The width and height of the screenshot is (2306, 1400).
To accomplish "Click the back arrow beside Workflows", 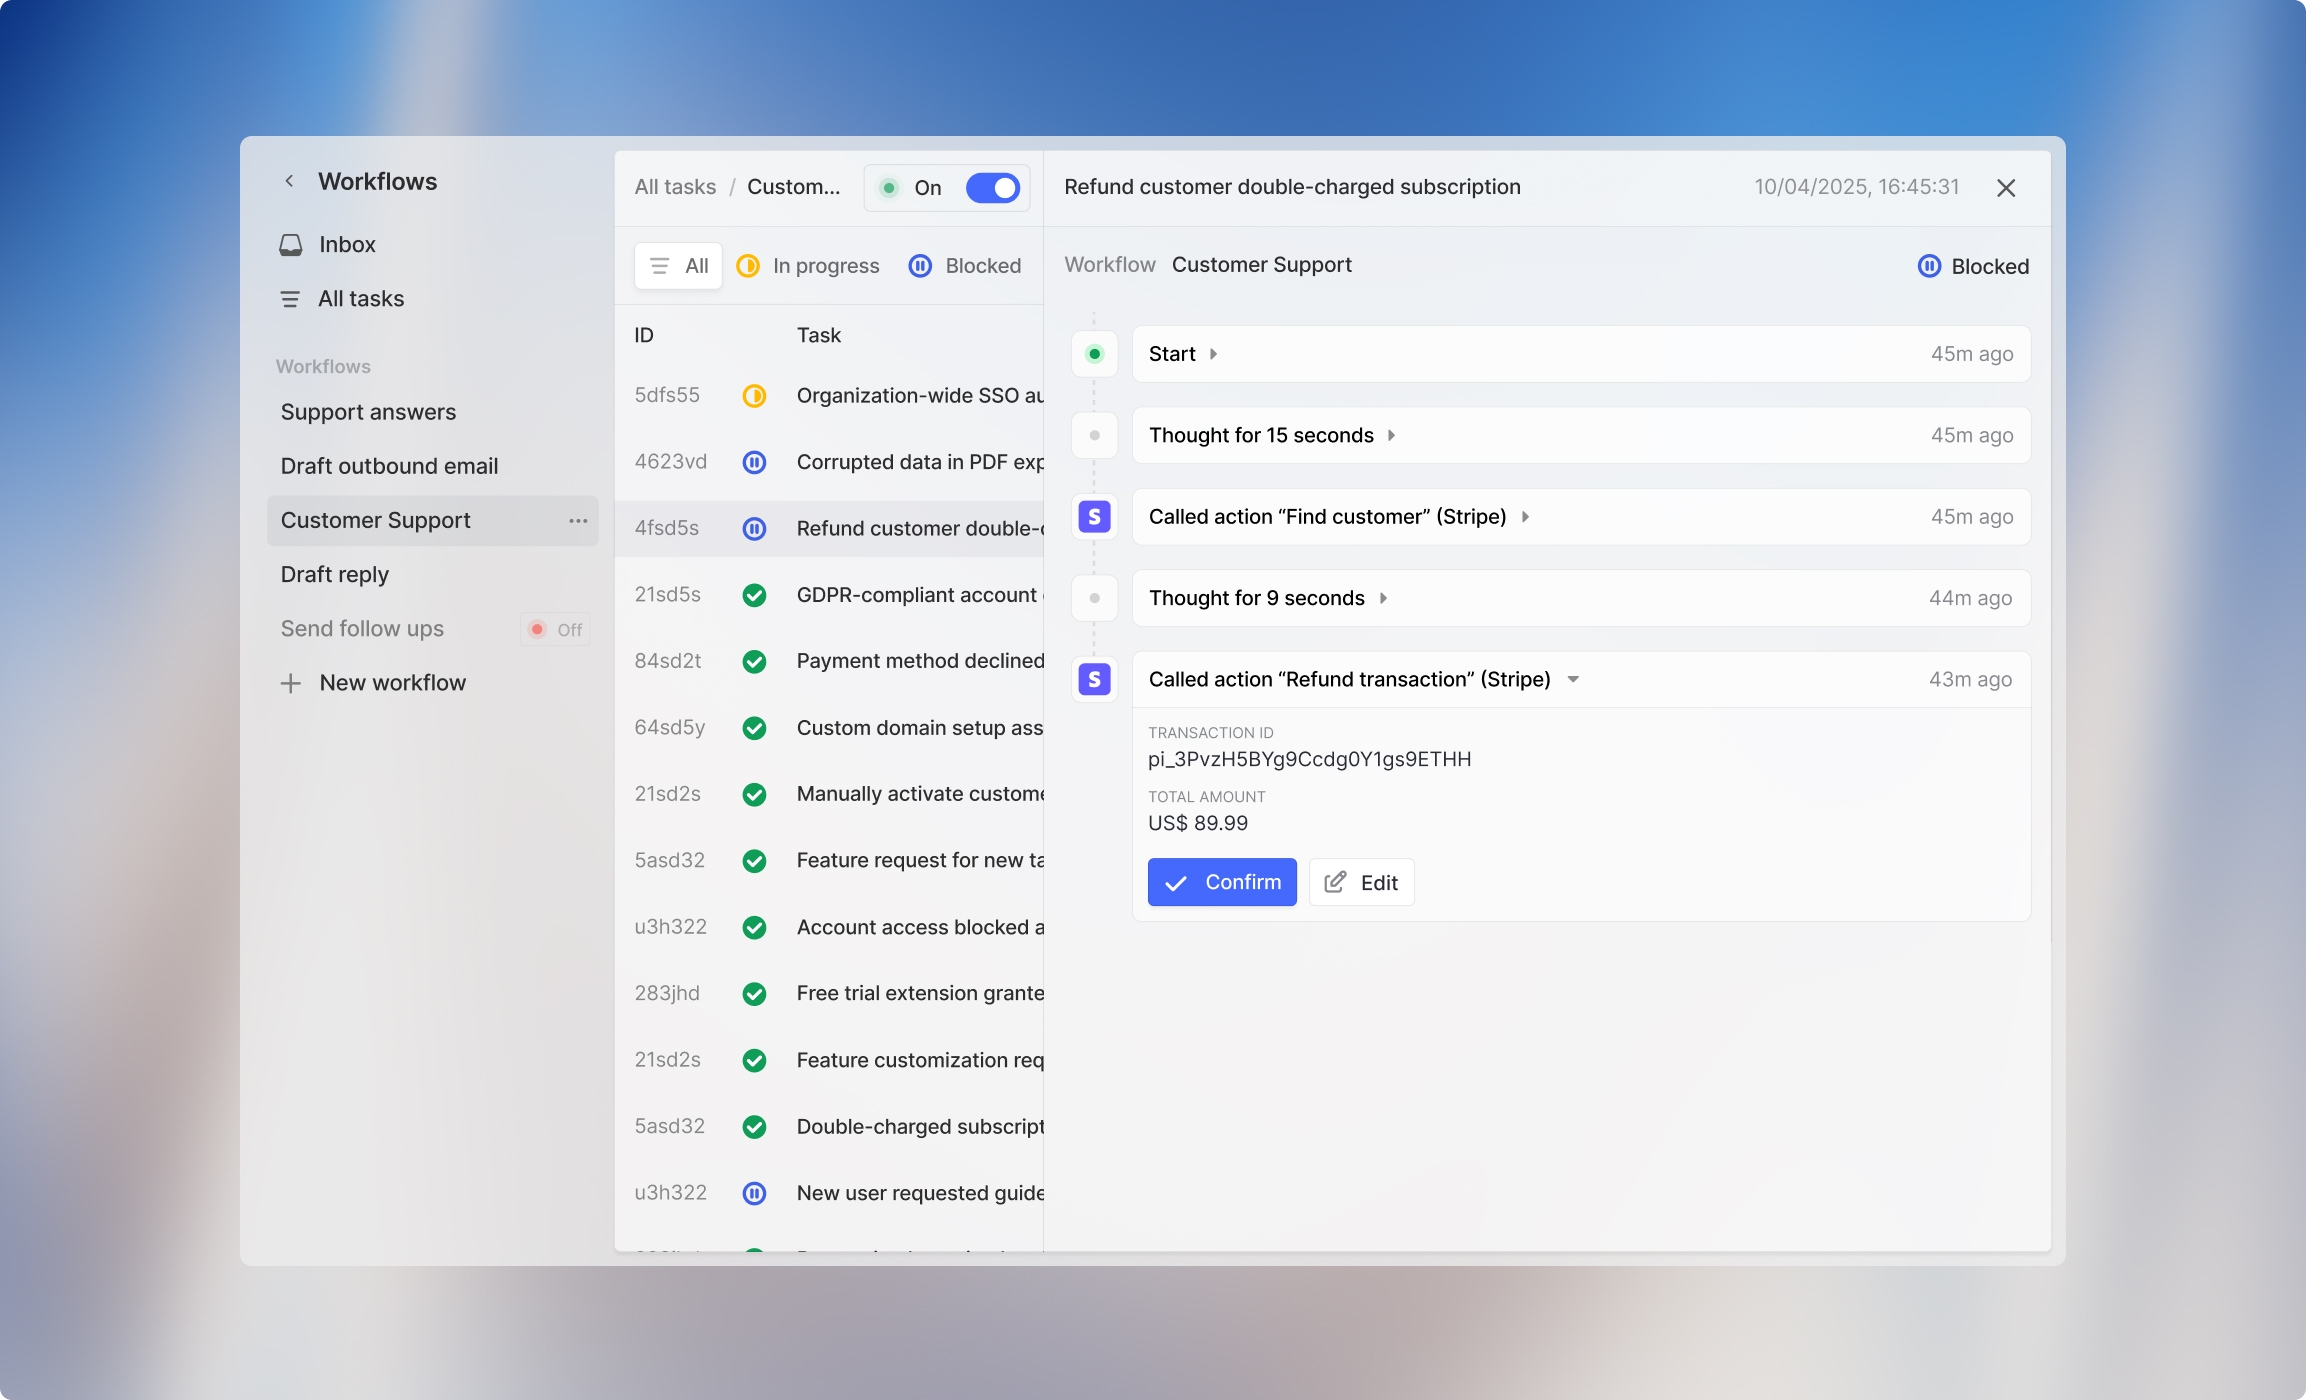I will click(x=289, y=181).
